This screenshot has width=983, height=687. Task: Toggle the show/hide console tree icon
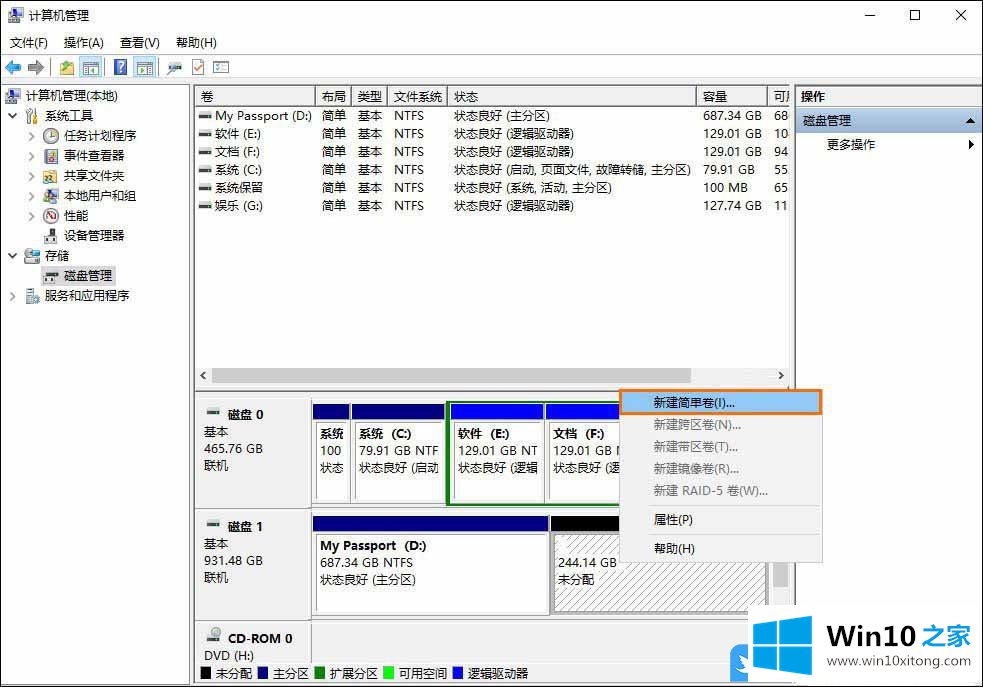coord(91,67)
